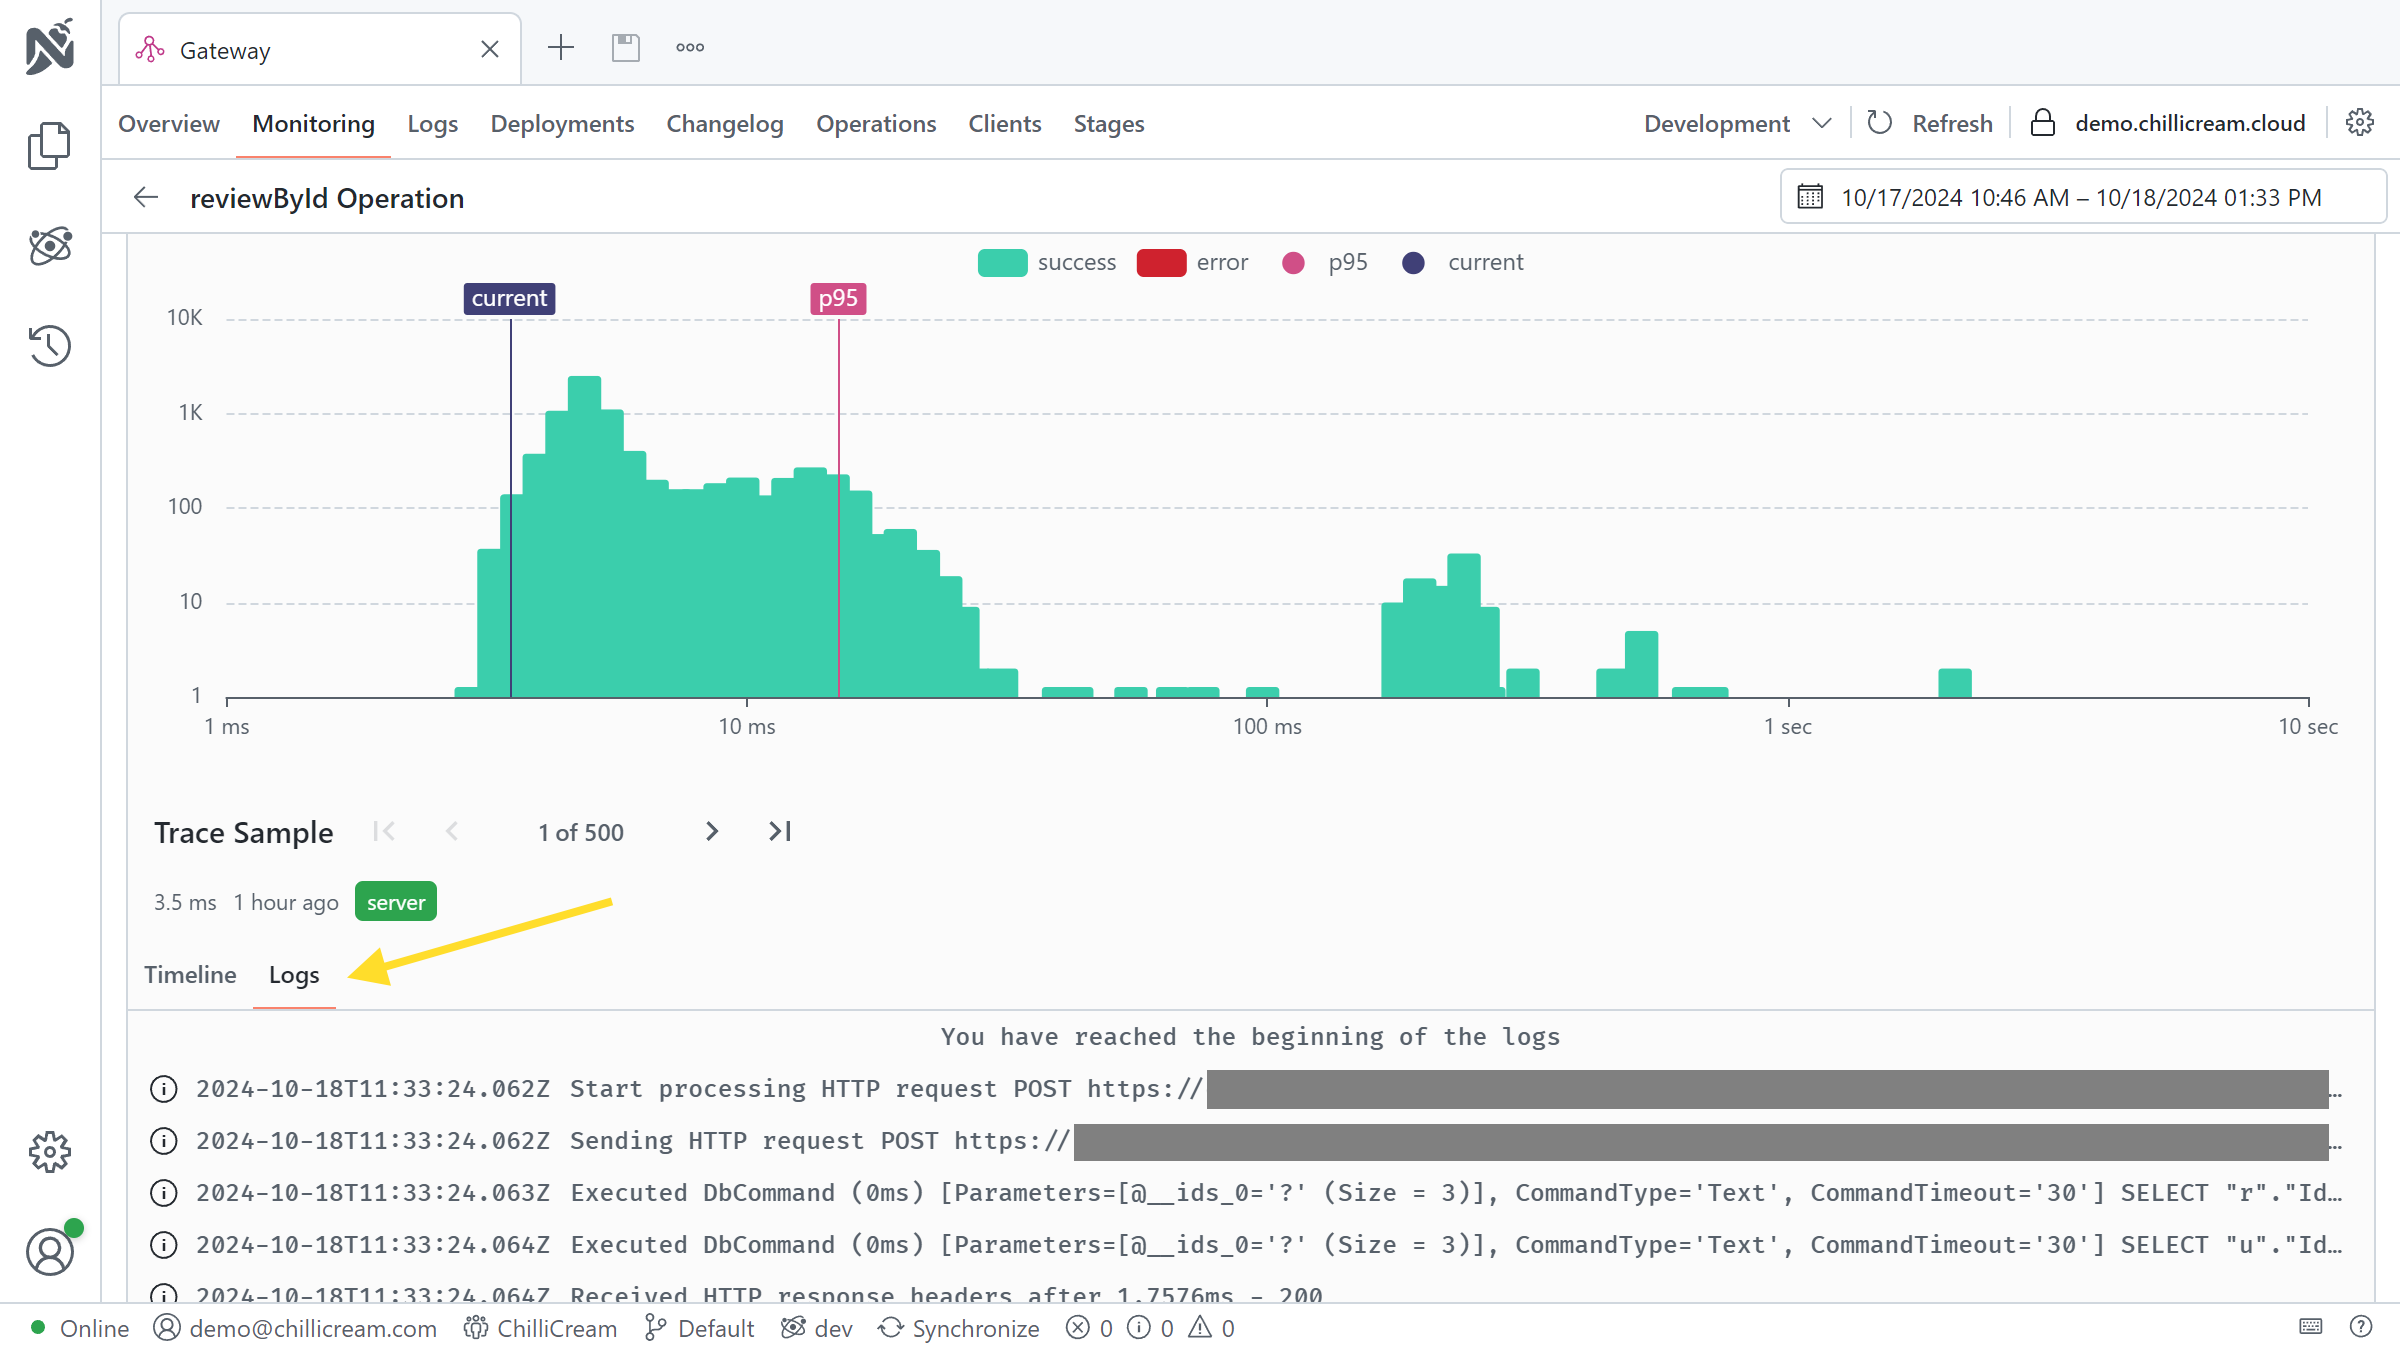Open the date range picker
This screenshot has width=2400, height=1350.
click(x=2081, y=198)
